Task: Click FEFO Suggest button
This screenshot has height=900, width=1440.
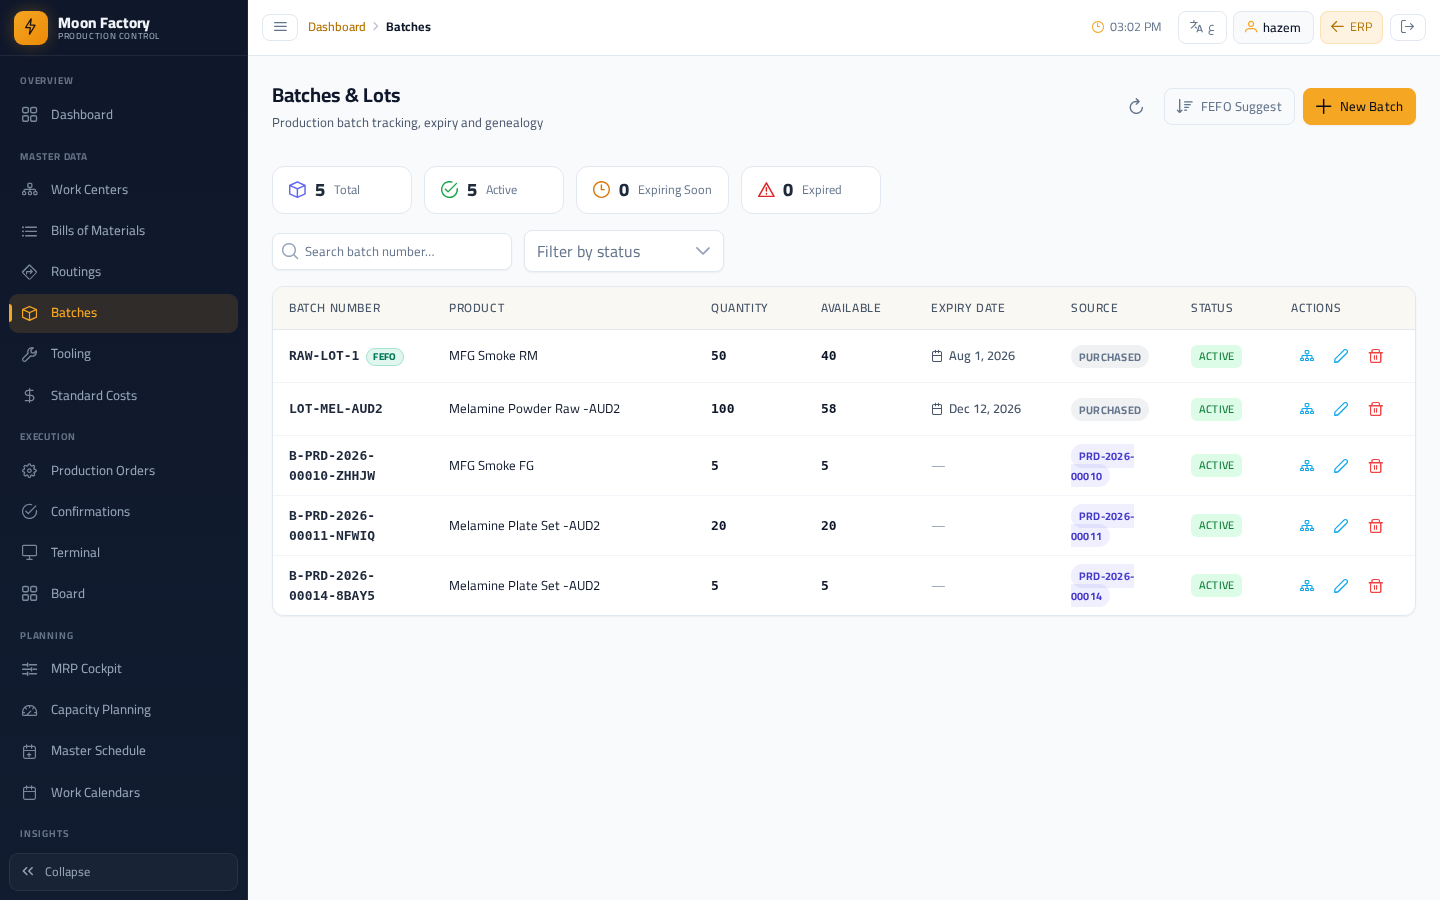Action: point(1229,107)
